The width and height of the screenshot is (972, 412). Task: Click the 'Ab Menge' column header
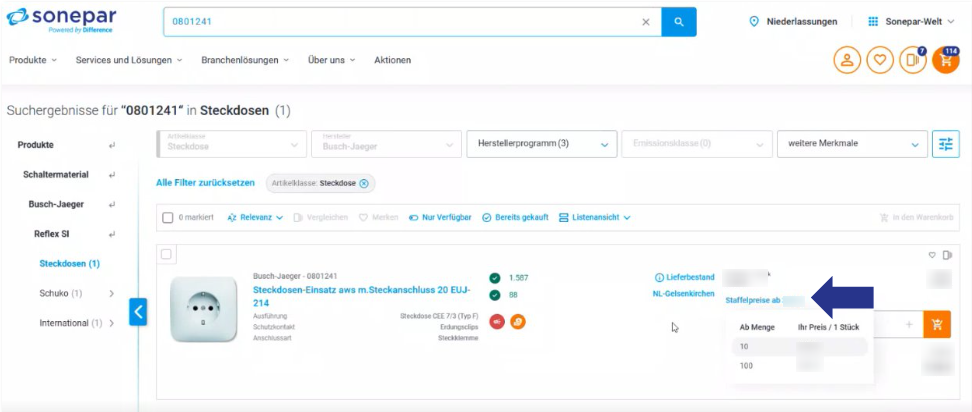[x=757, y=327]
